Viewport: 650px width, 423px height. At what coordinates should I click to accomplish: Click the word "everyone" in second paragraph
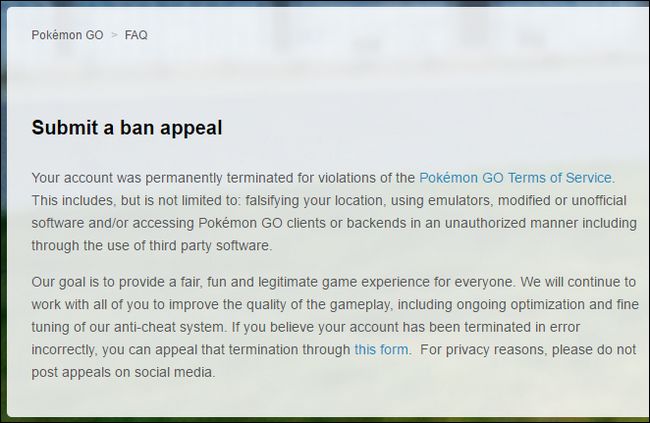483,282
